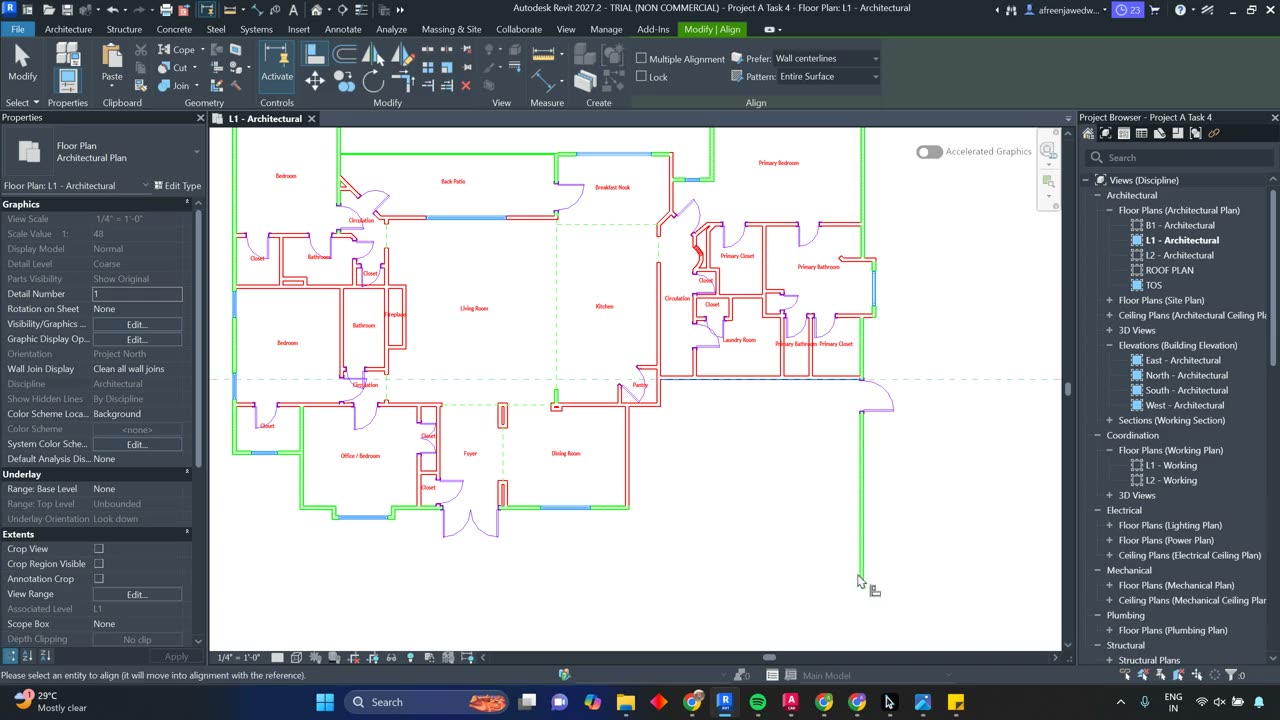Expand the 3D Views node under Architectural

(1109, 330)
